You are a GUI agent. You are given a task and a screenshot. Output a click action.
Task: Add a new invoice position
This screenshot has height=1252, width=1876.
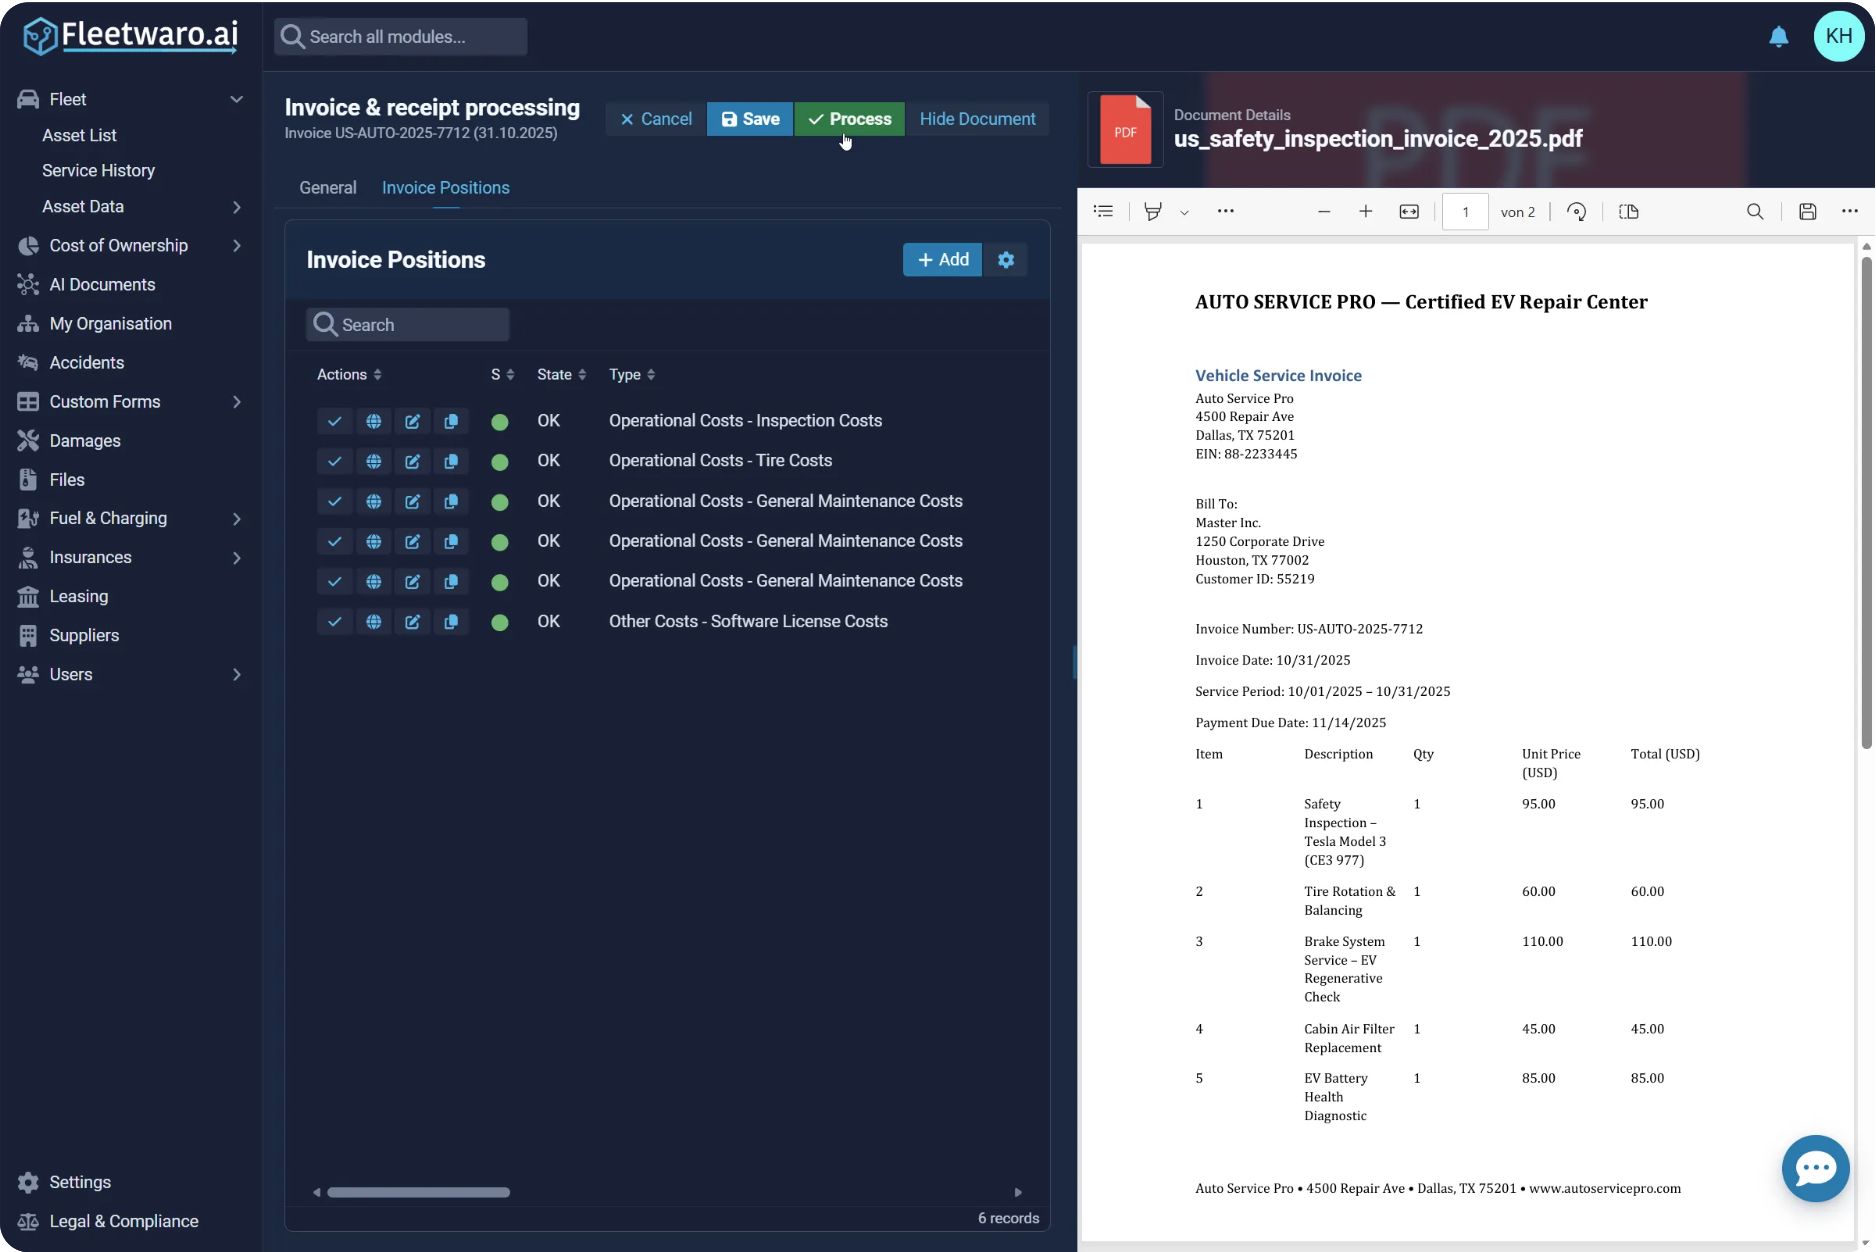click(x=943, y=260)
